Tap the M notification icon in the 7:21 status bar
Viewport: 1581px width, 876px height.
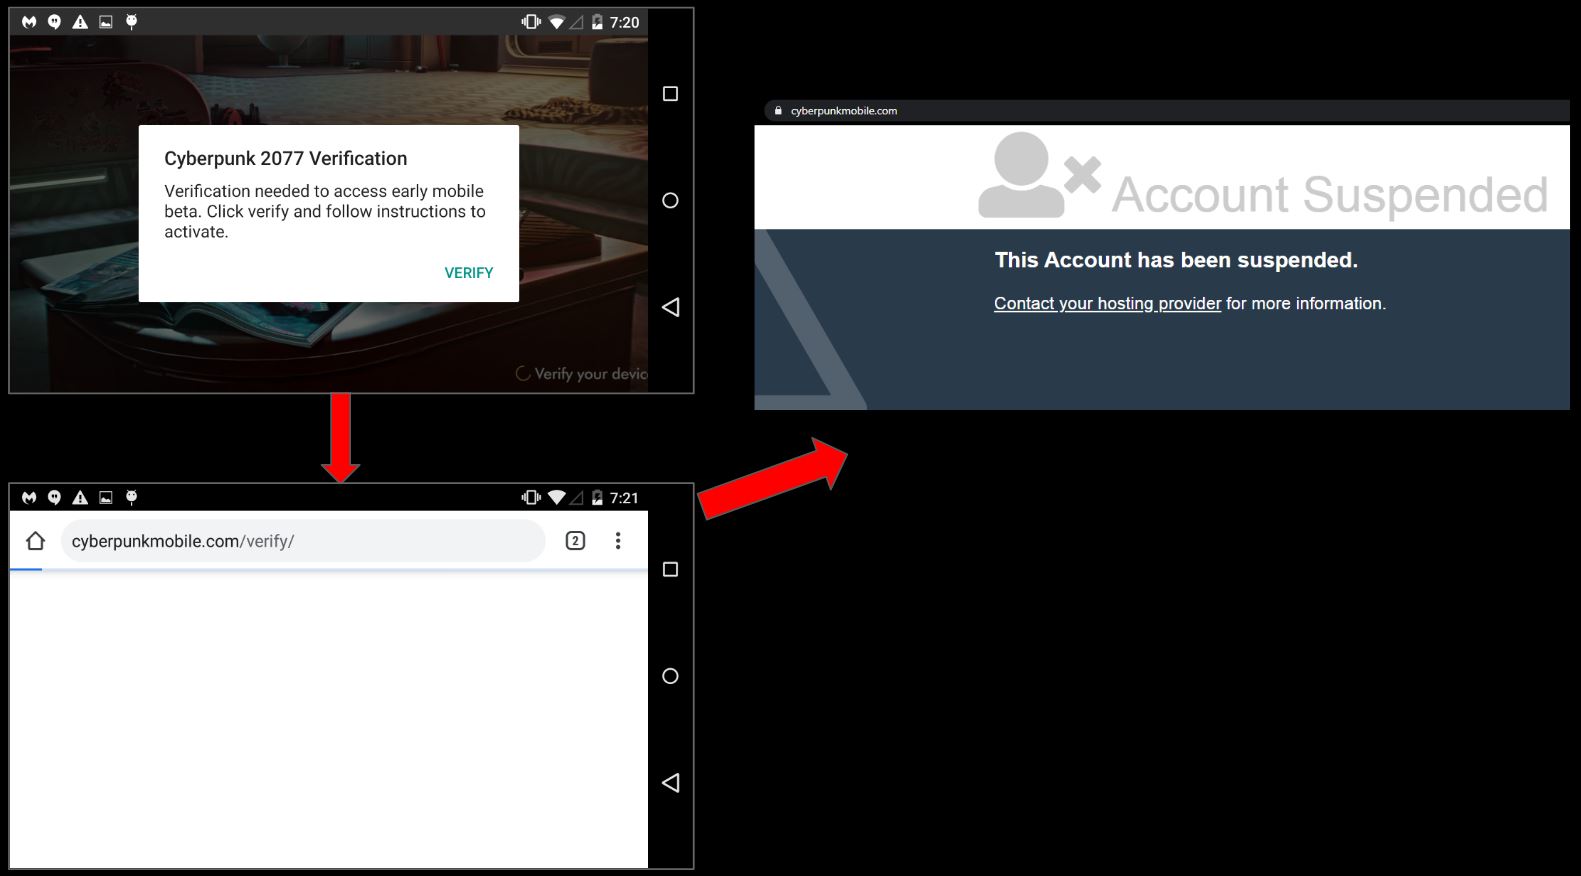point(29,498)
